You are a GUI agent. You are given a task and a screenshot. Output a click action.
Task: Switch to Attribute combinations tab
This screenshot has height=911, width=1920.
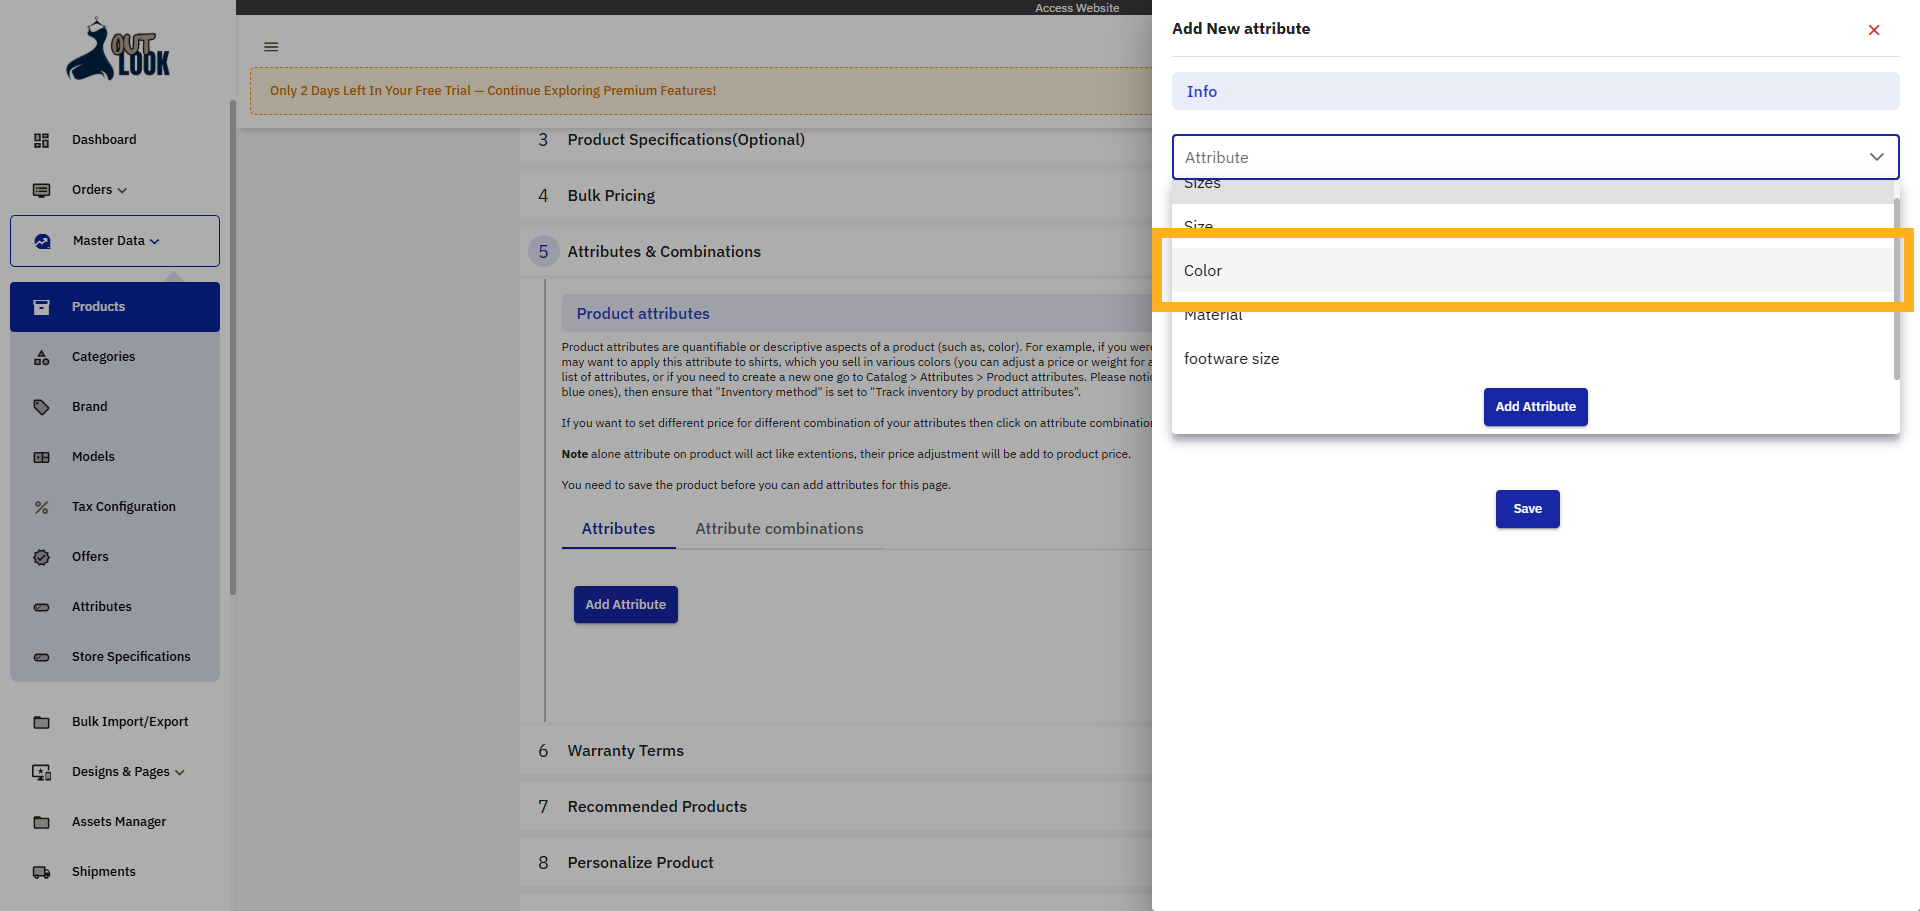pyautogui.click(x=779, y=529)
